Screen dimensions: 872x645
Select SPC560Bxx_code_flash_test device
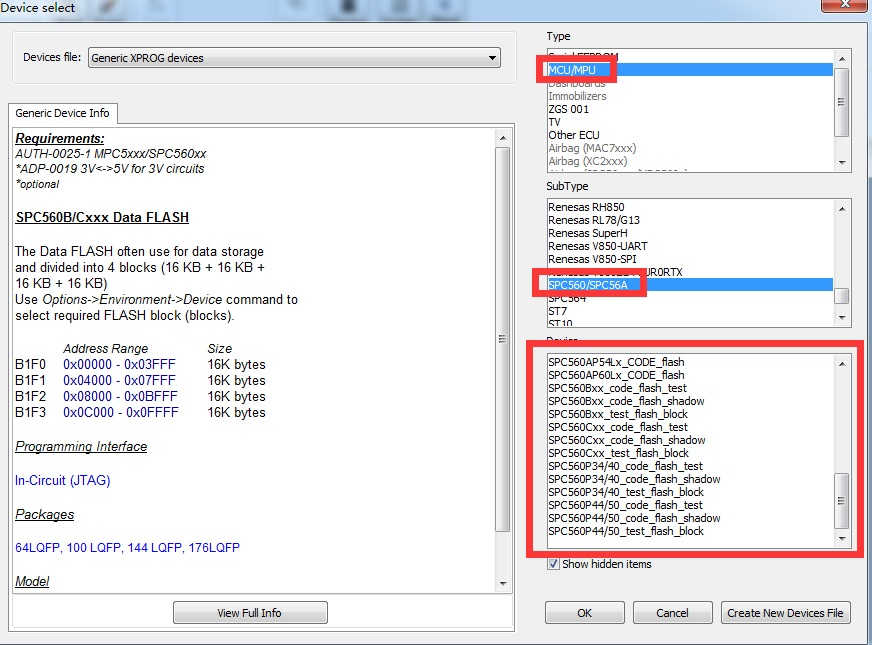click(x=690, y=388)
